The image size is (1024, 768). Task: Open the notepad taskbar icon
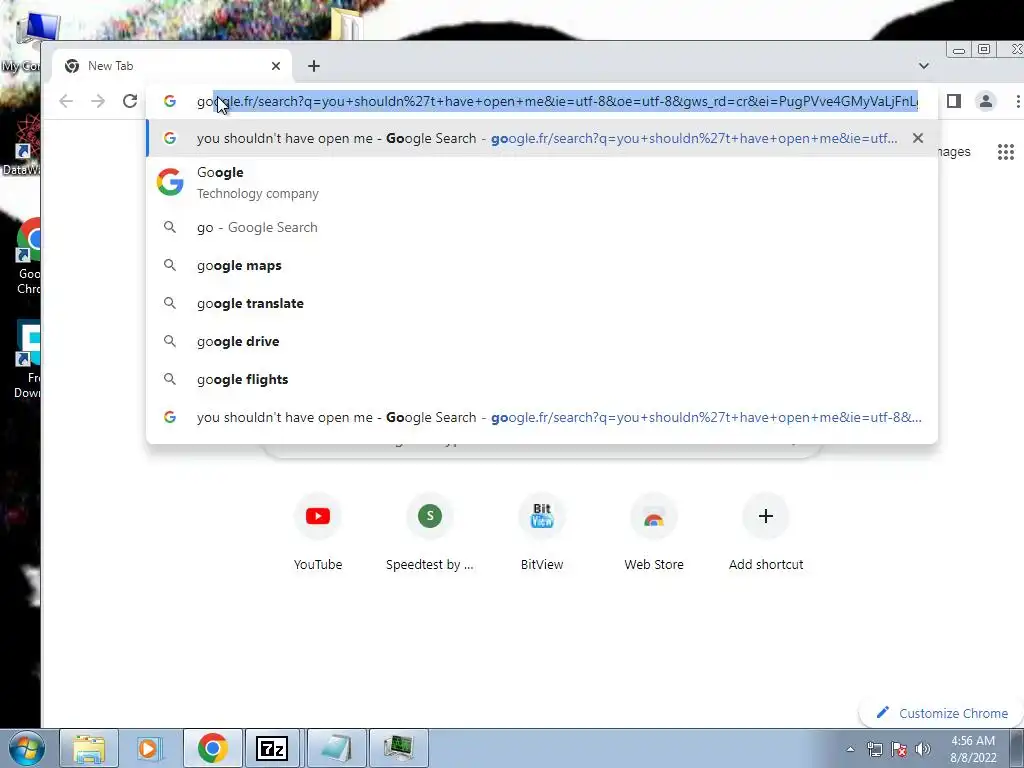[336, 748]
